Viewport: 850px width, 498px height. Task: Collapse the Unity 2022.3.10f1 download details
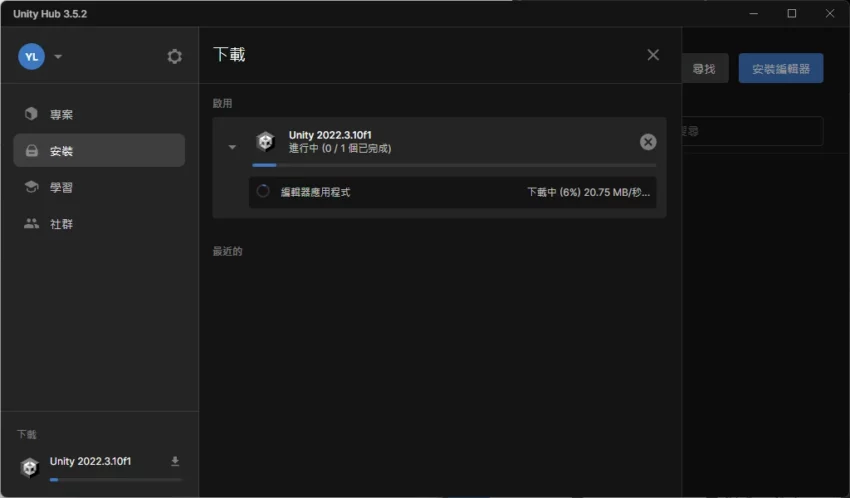tap(232, 147)
